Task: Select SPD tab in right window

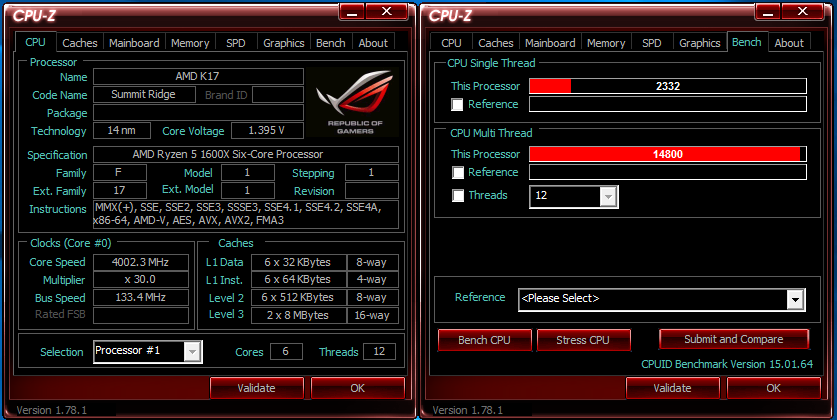Action: (x=651, y=43)
